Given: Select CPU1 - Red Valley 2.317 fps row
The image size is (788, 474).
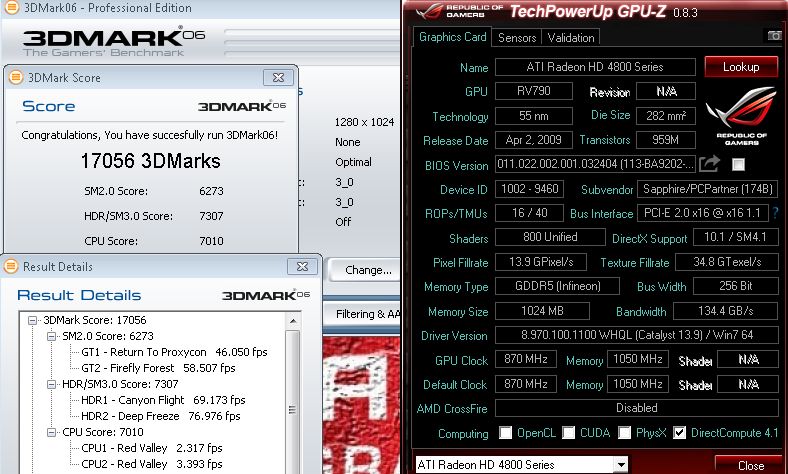Looking at the screenshot, I should [x=152, y=448].
